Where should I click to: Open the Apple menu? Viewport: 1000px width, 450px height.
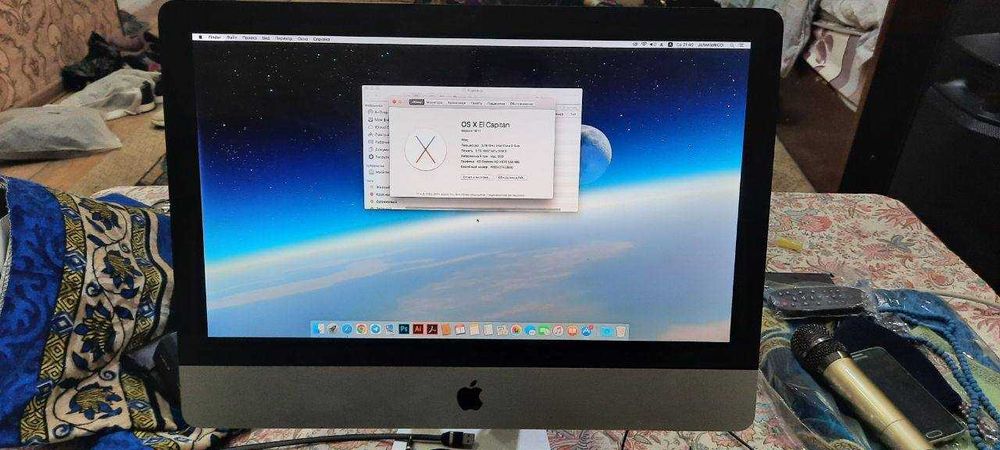point(200,38)
